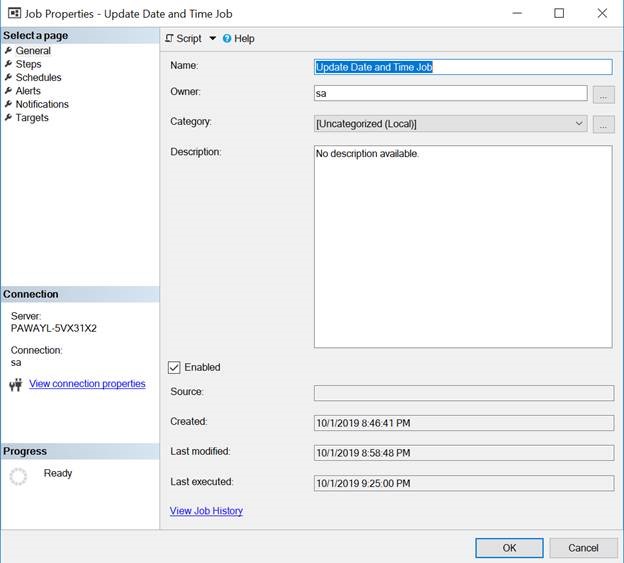The width and height of the screenshot is (624, 563).
Task: Click the wrench icon next to Alerts
Action: pos(9,91)
